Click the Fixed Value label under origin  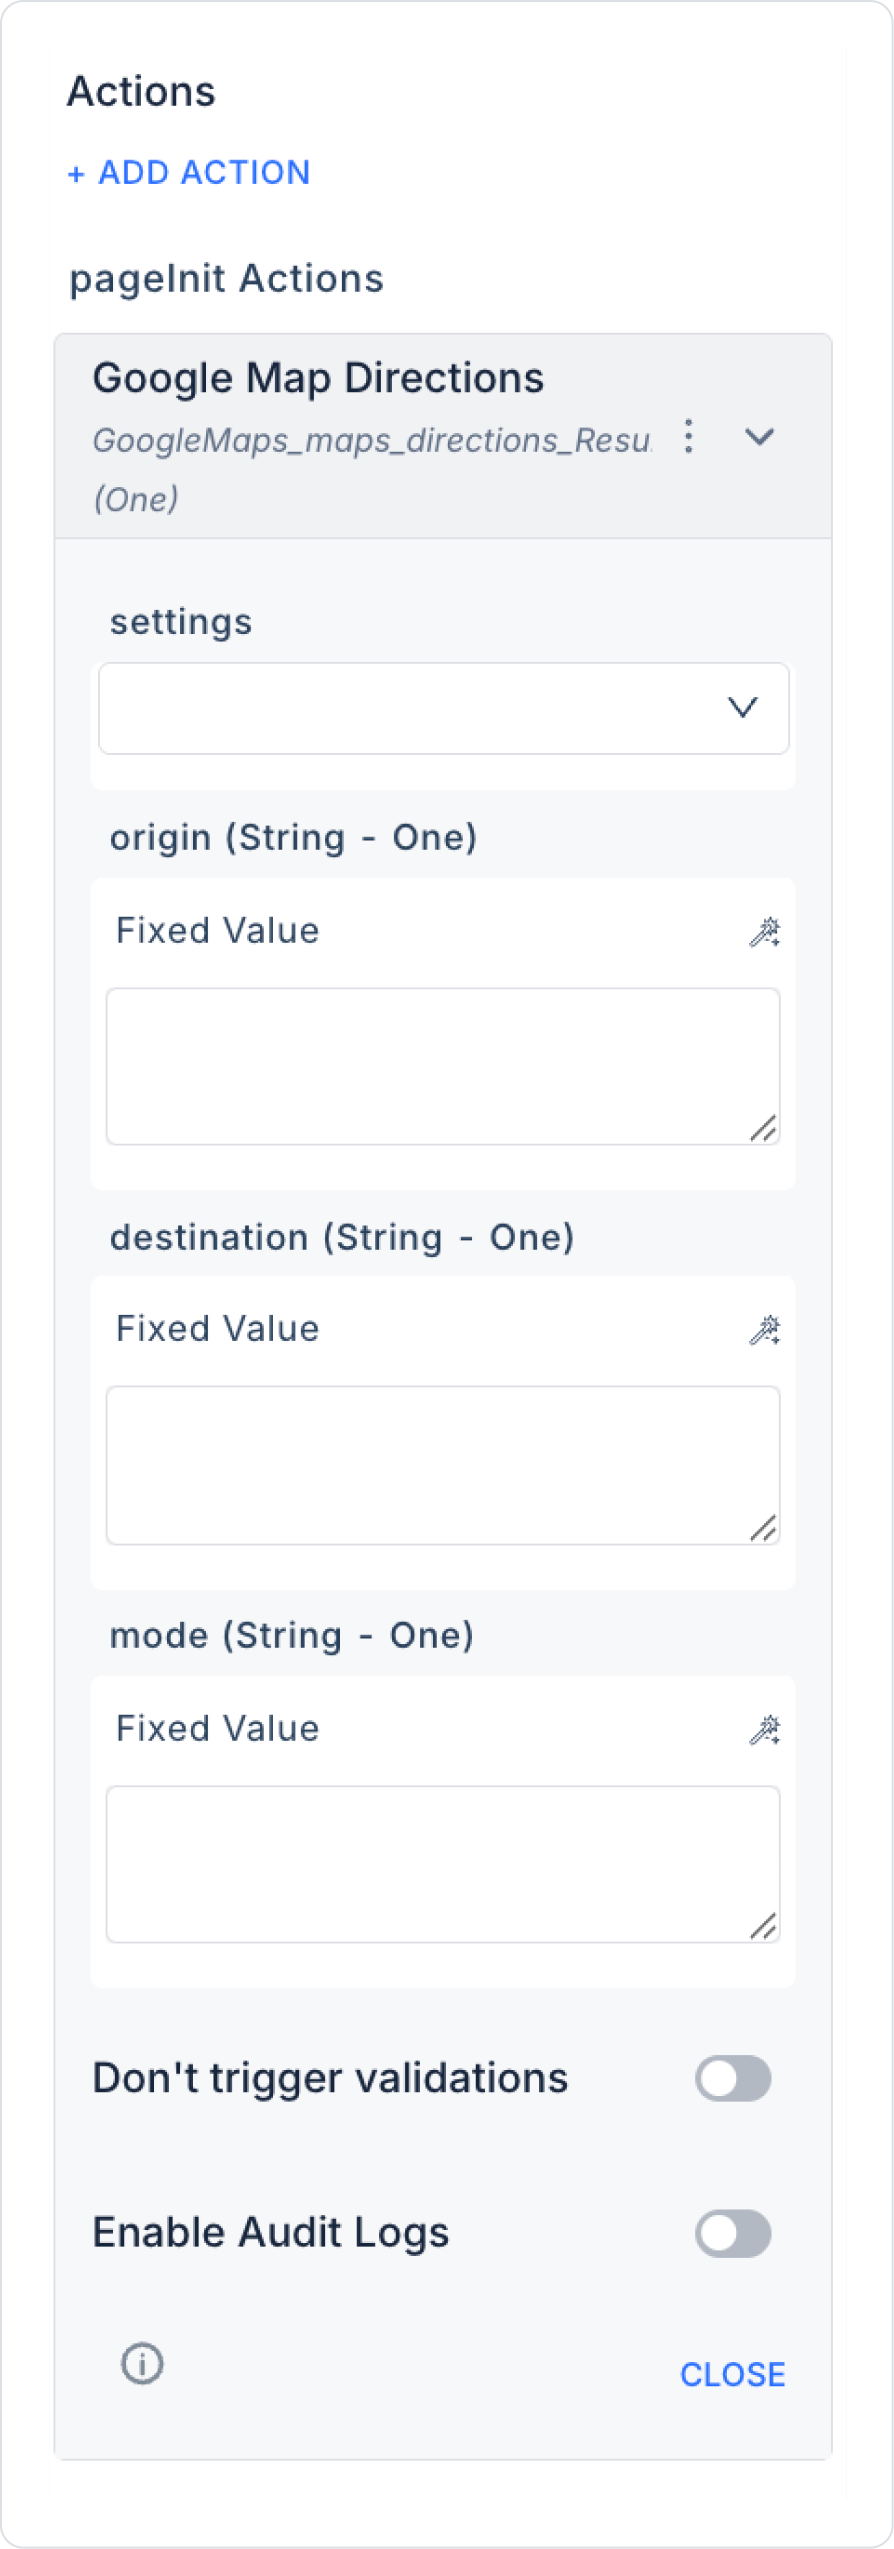[218, 931]
